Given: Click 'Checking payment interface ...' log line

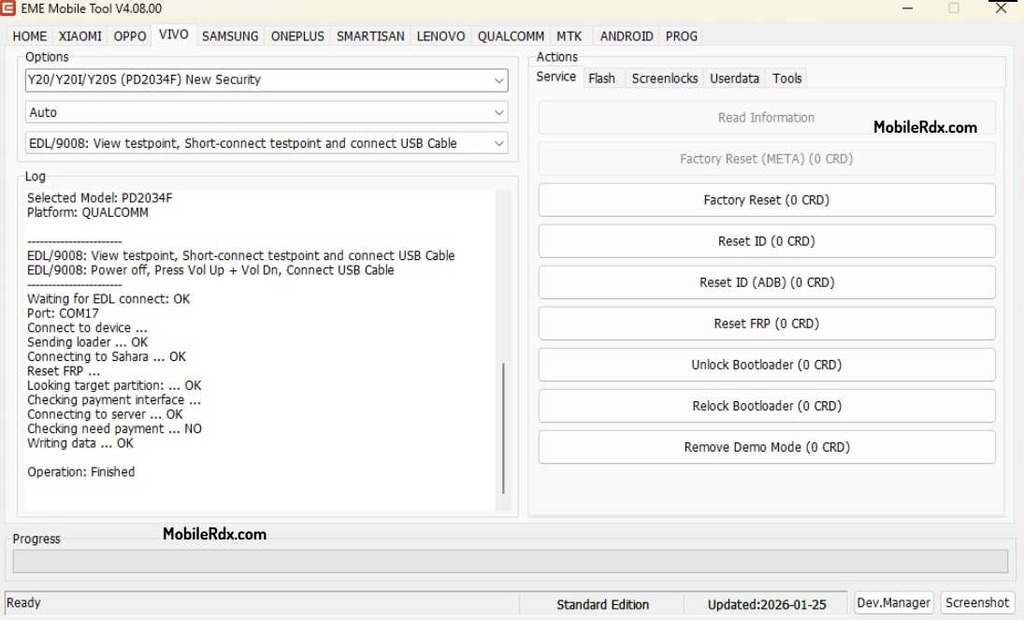Looking at the screenshot, I should click(114, 400).
